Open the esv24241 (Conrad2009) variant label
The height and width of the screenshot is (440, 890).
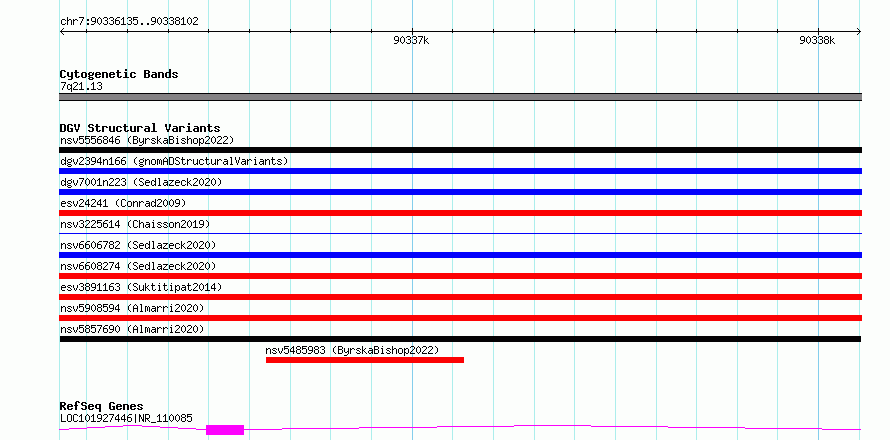(123, 203)
